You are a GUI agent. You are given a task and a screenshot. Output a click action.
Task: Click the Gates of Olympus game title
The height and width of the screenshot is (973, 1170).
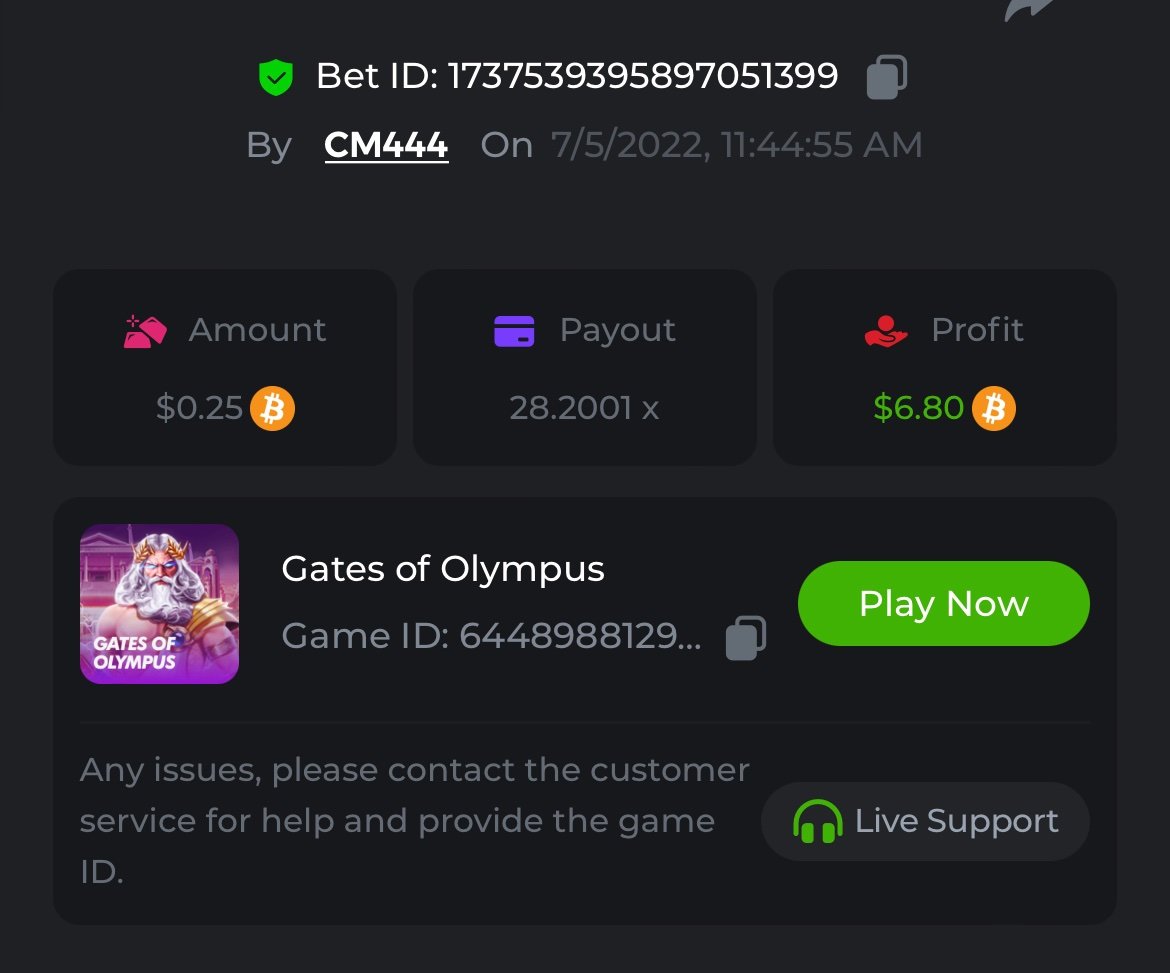[443, 569]
